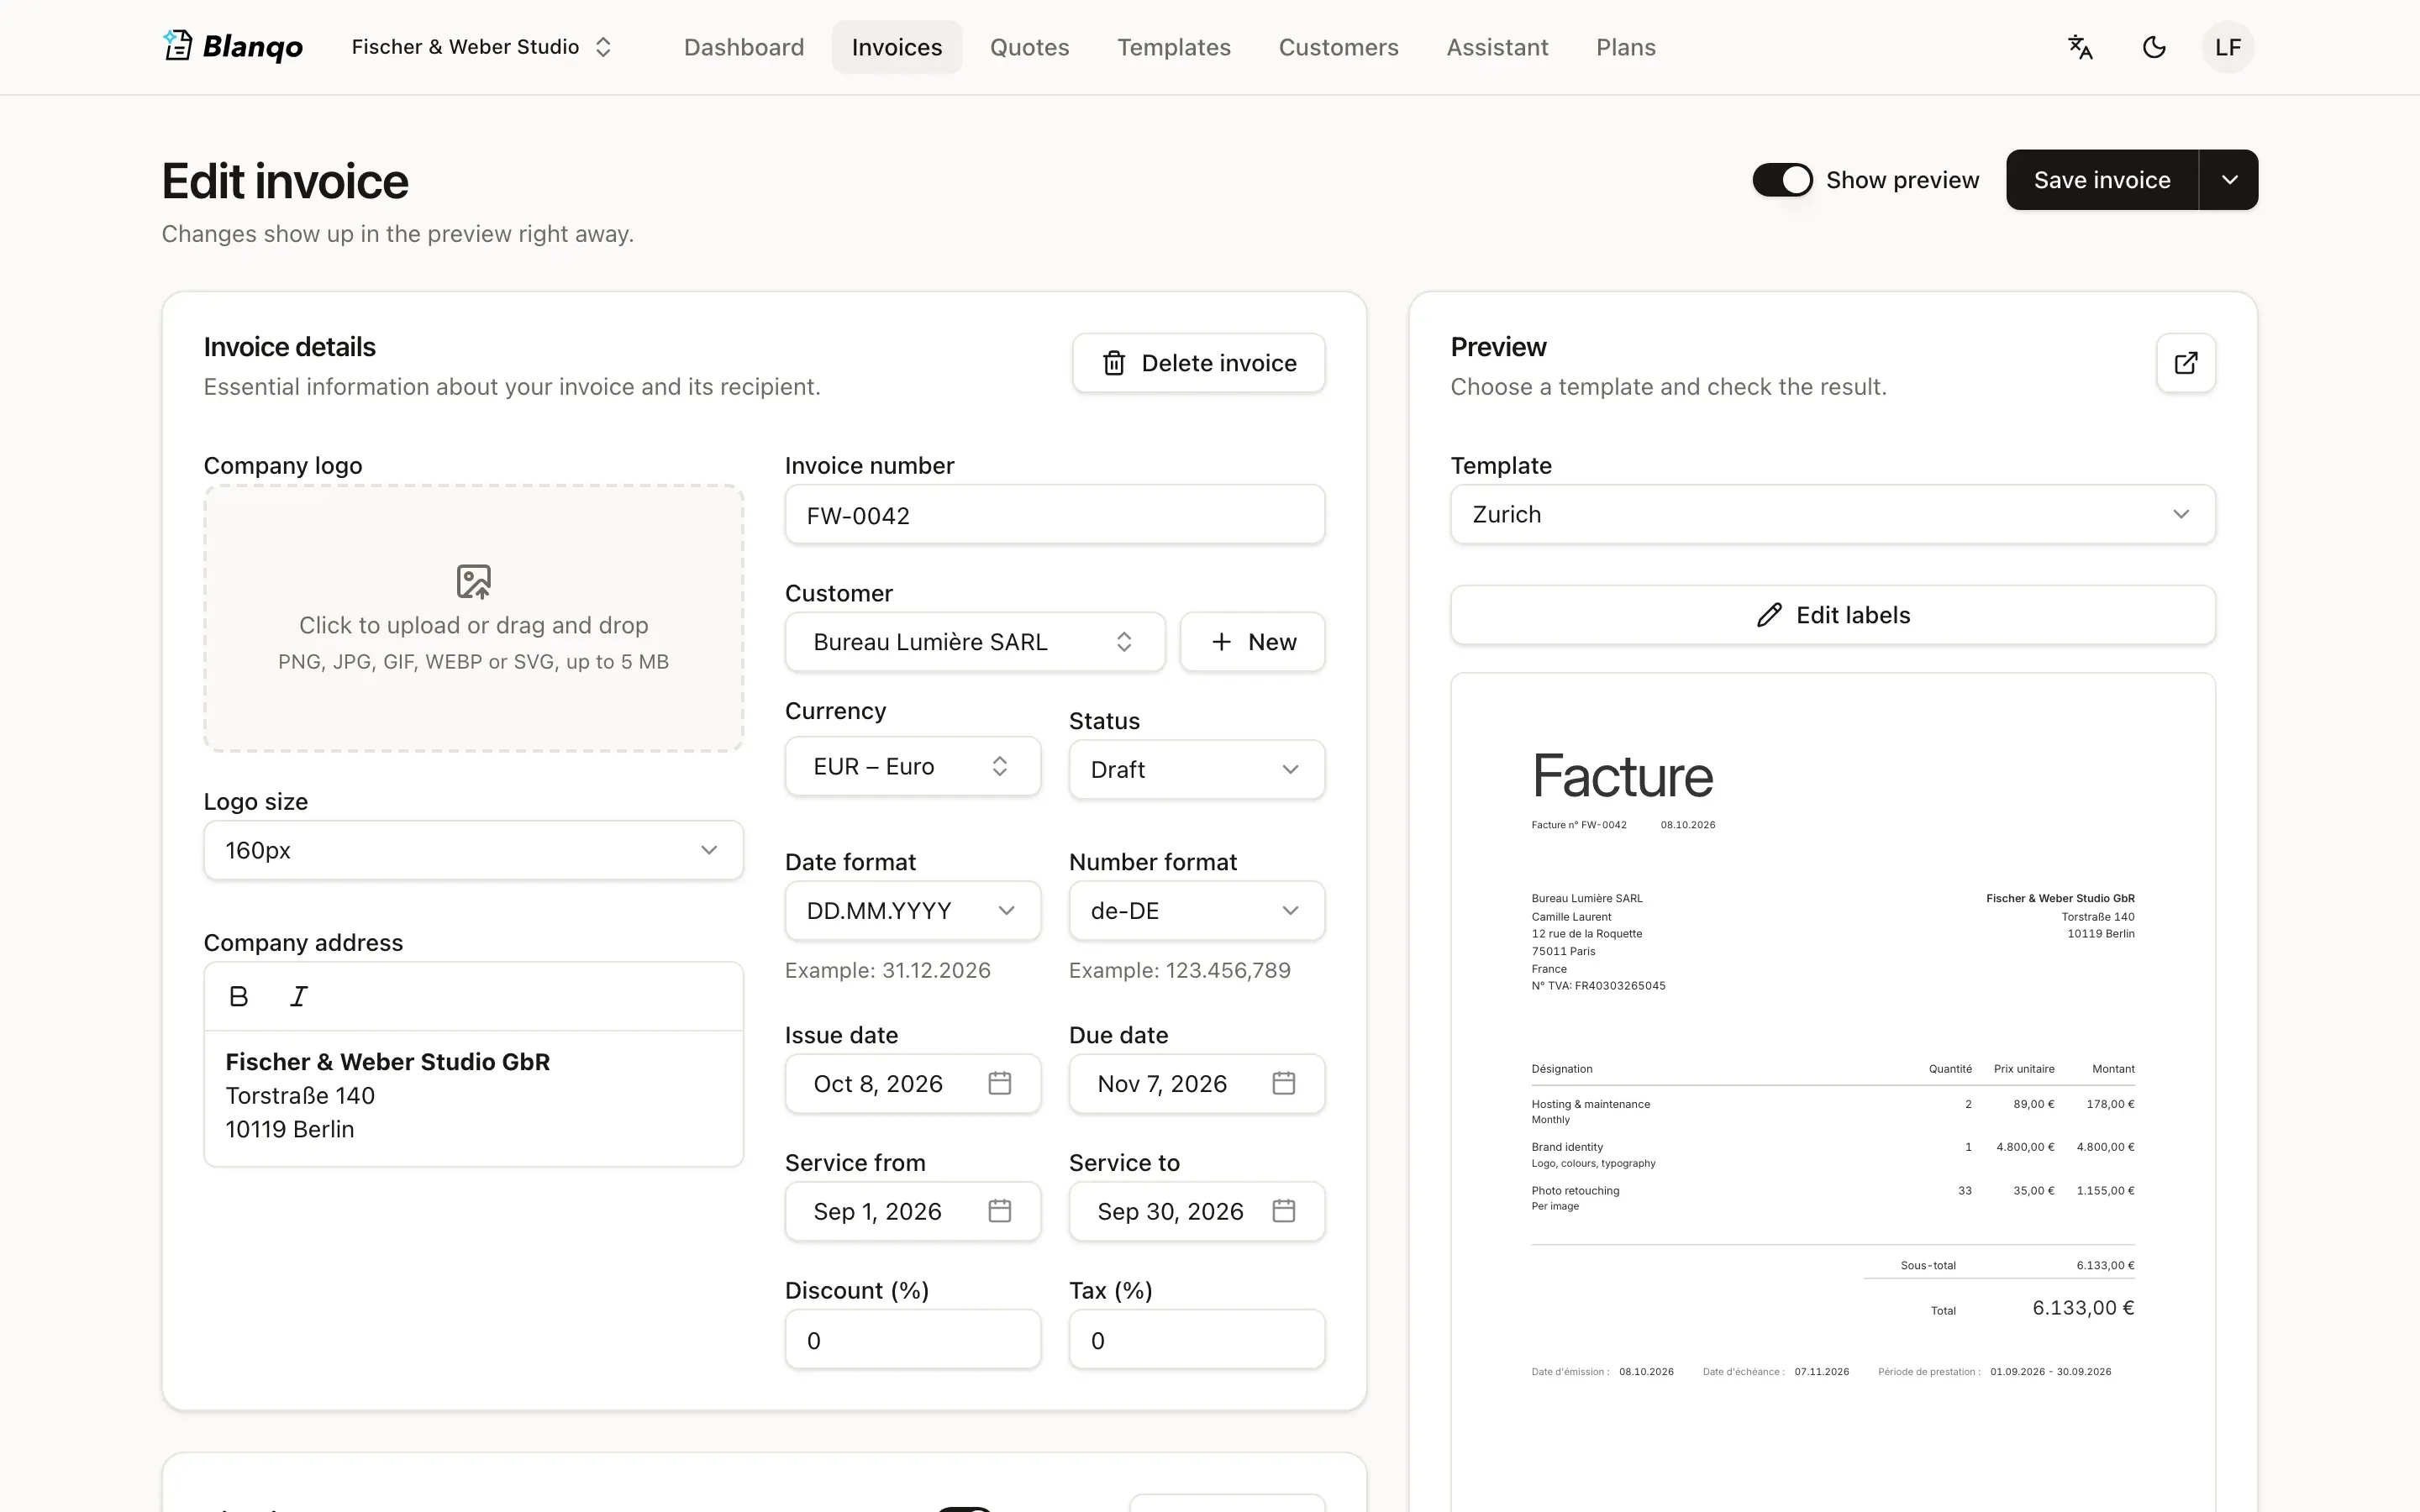Open the Customer selector Bureau Lumière SARL

975,642
